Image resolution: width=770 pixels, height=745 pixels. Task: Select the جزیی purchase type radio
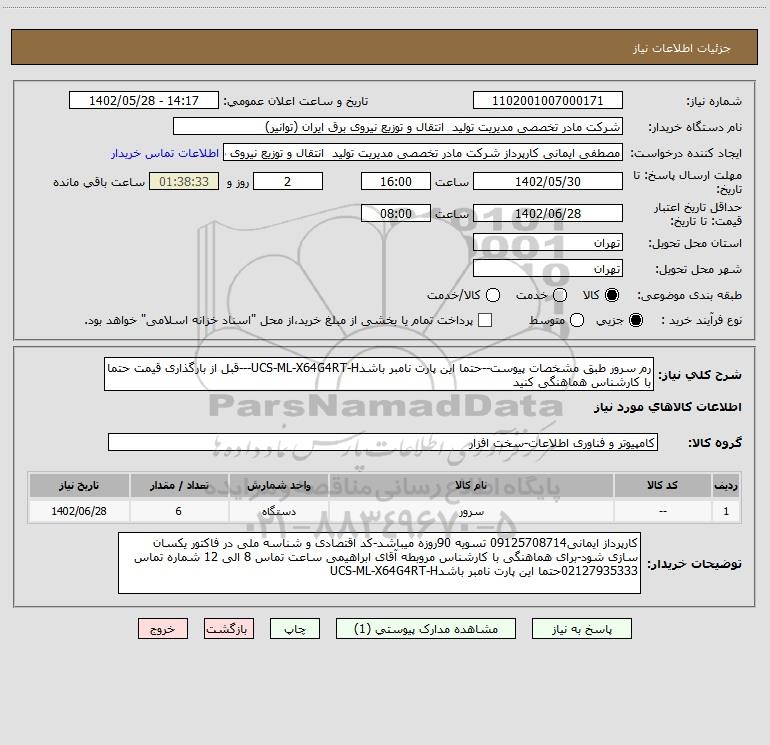click(636, 320)
